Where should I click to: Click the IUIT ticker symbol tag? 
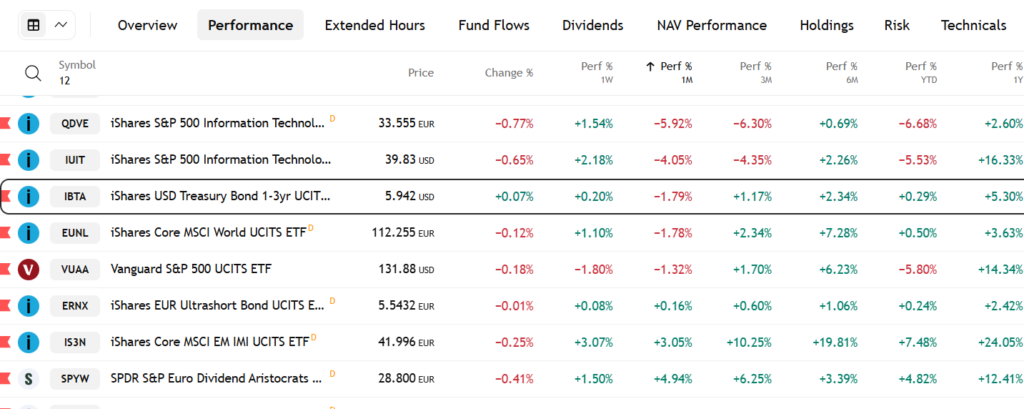click(74, 160)
